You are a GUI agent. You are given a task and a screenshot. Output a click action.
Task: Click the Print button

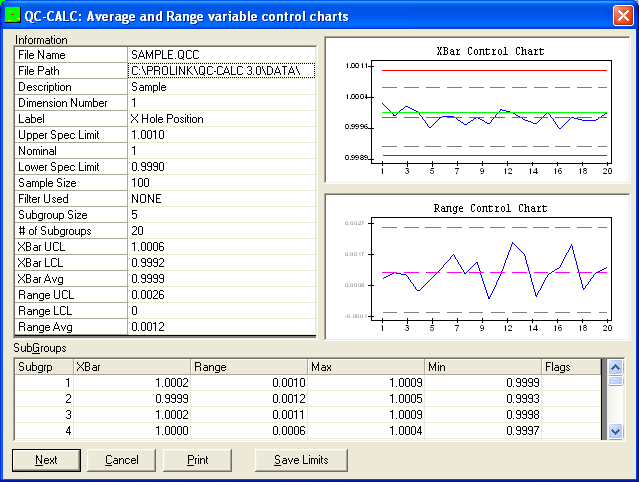197,460
